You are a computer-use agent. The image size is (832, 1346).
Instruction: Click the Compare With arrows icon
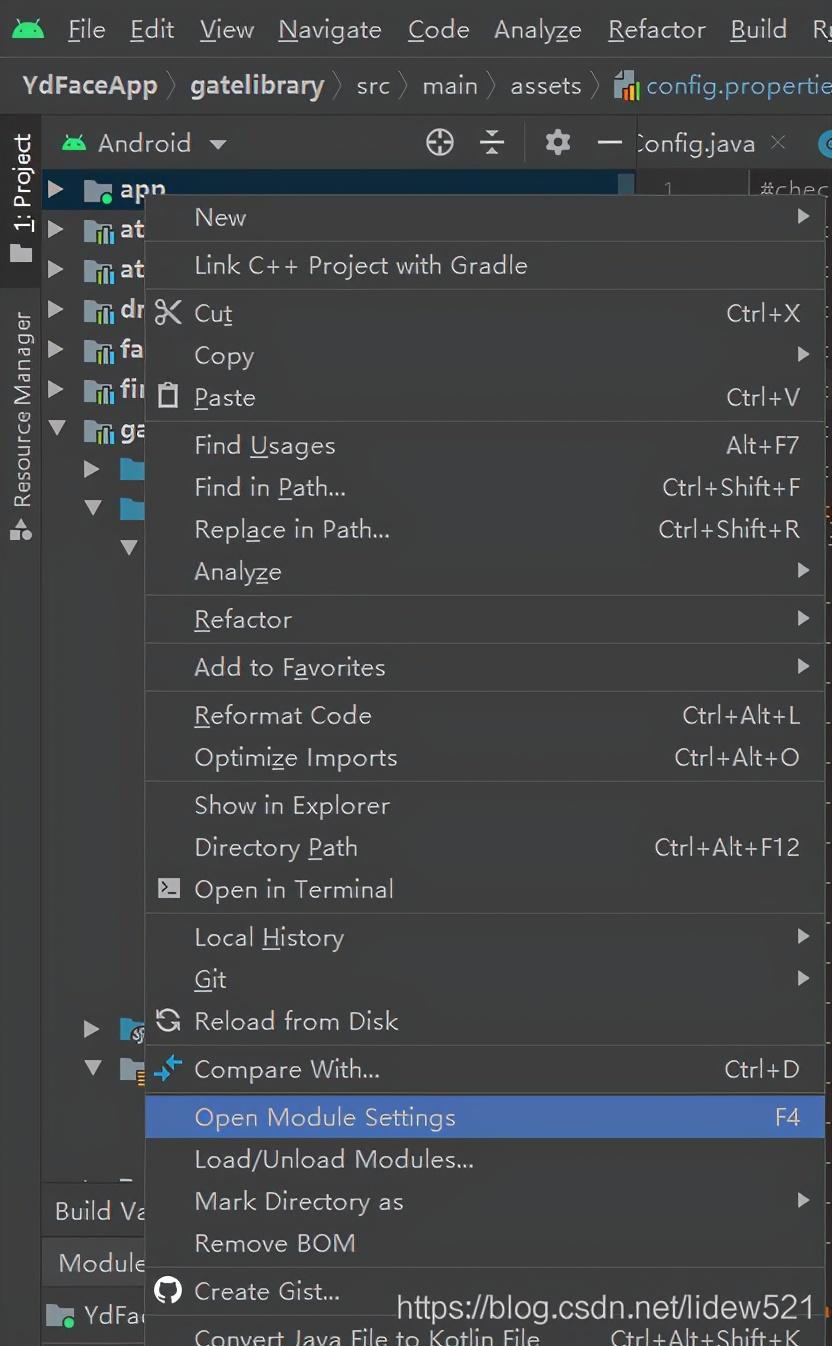[x=167, y=1068]
